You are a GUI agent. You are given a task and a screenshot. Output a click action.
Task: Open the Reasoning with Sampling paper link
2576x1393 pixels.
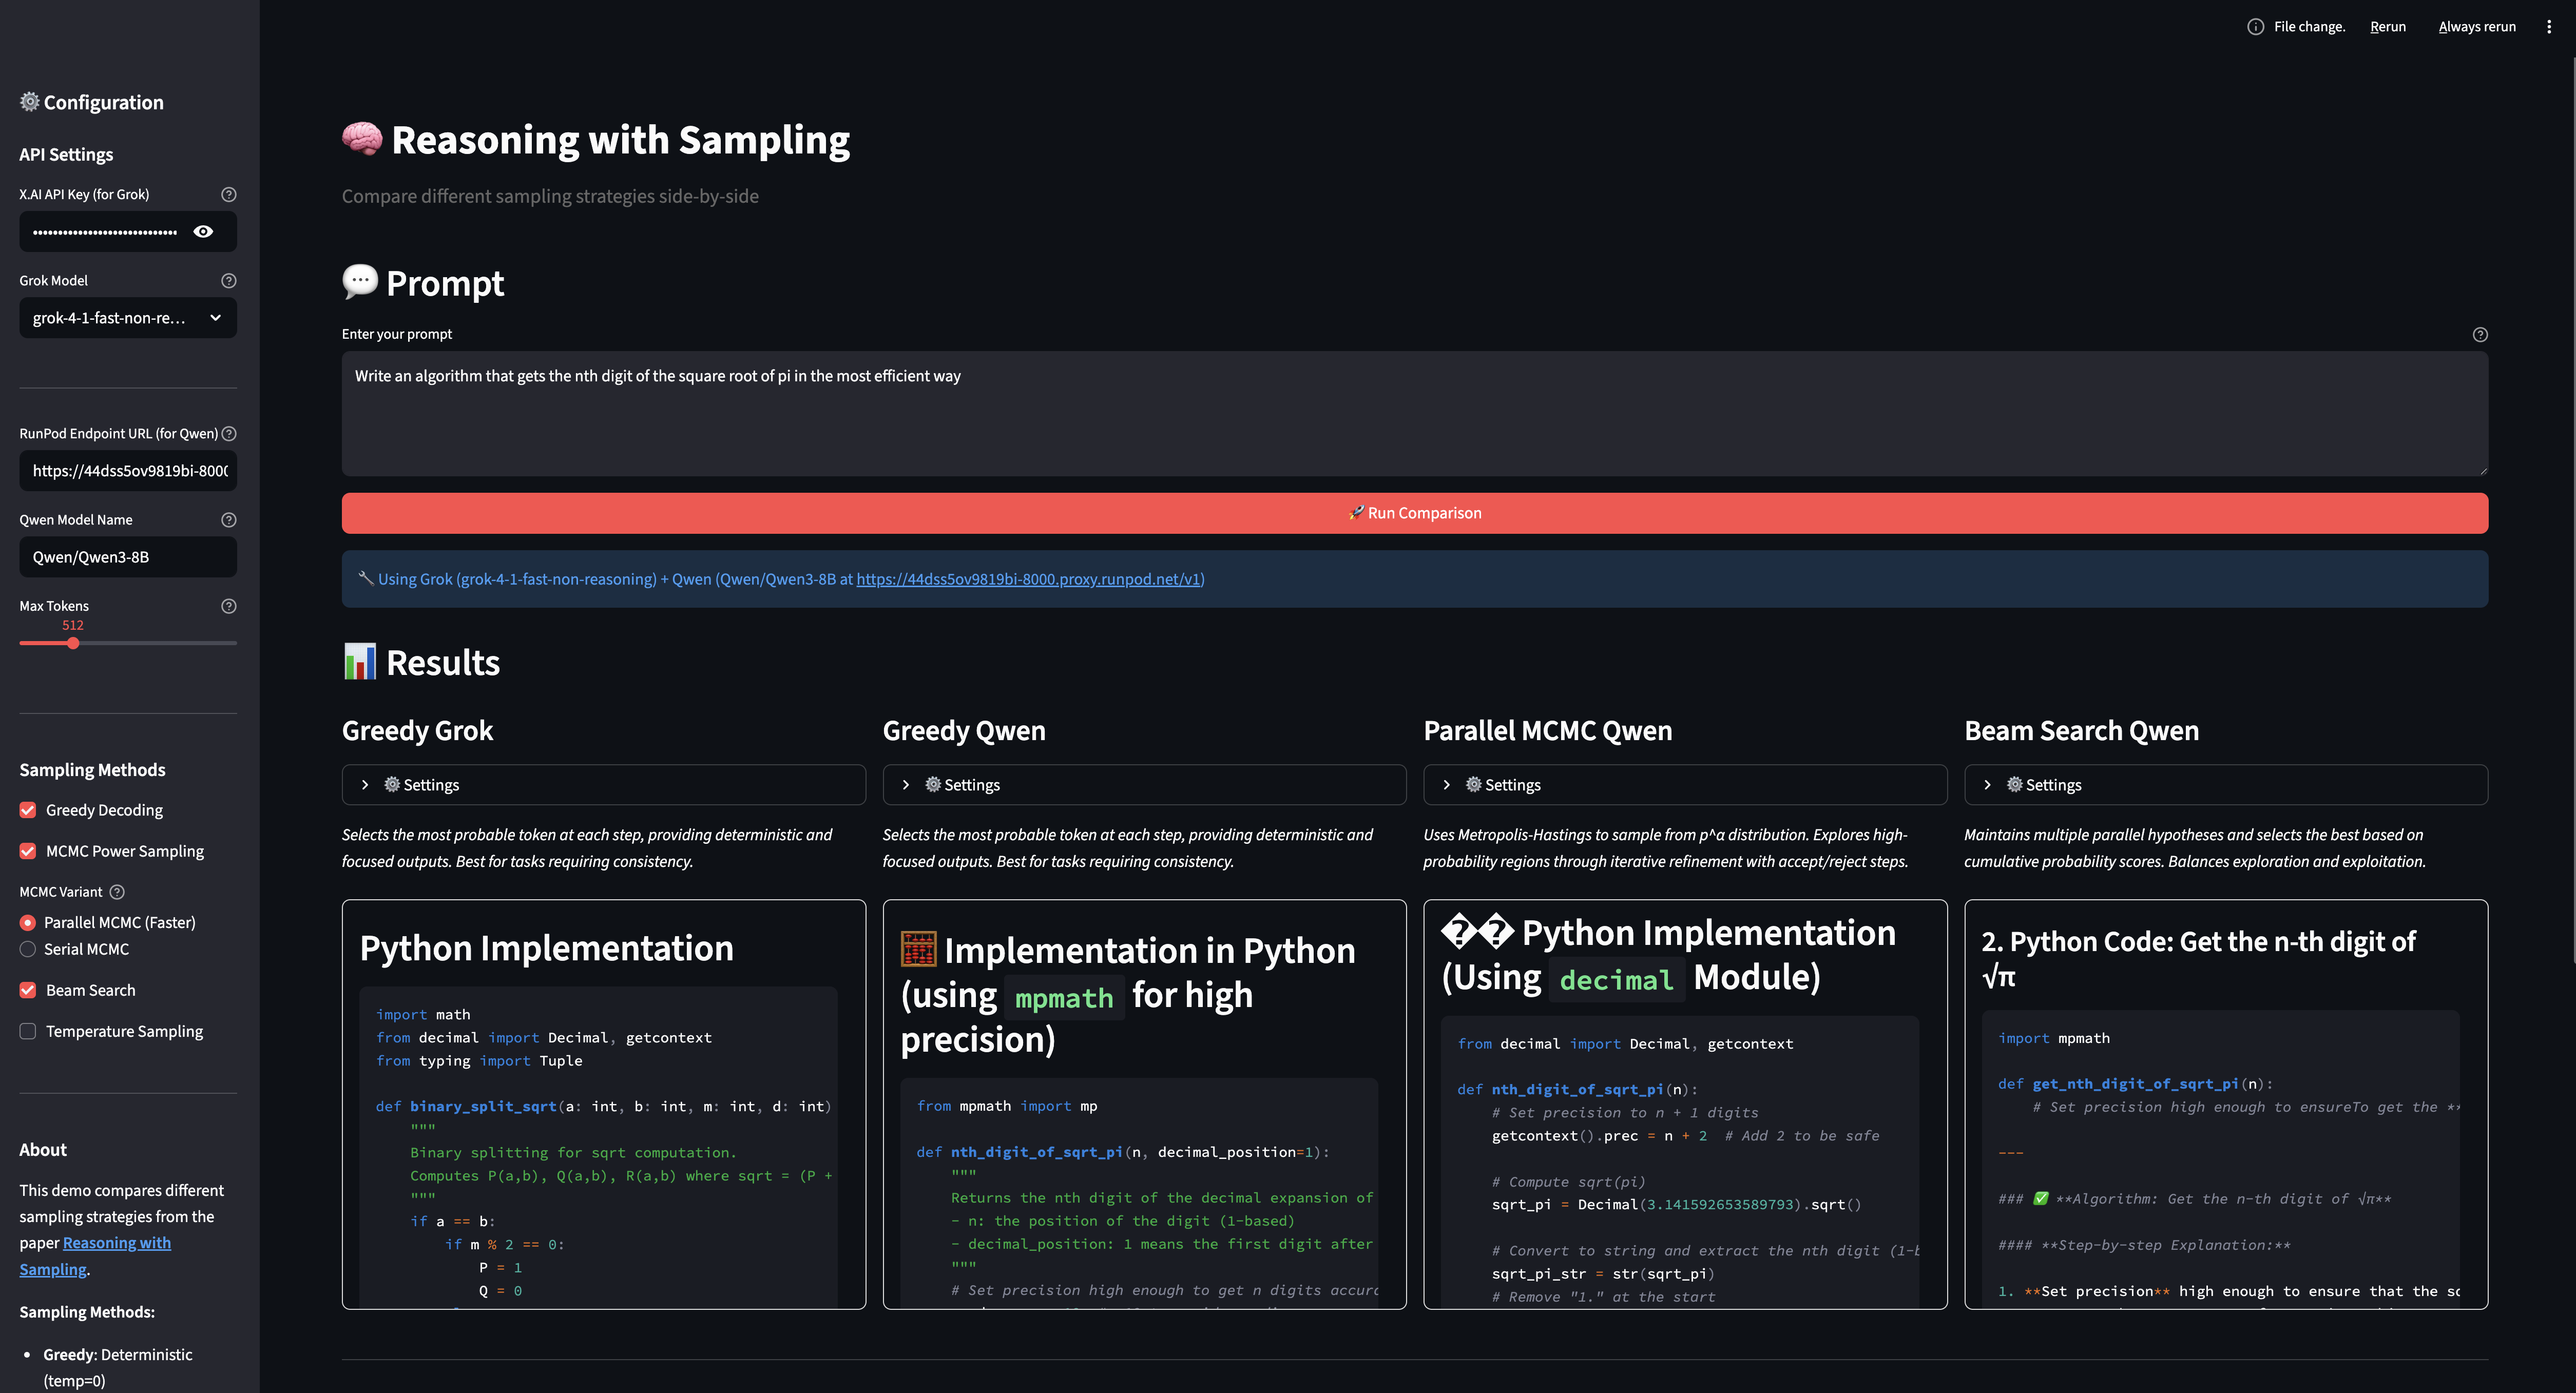point(116,1243)
